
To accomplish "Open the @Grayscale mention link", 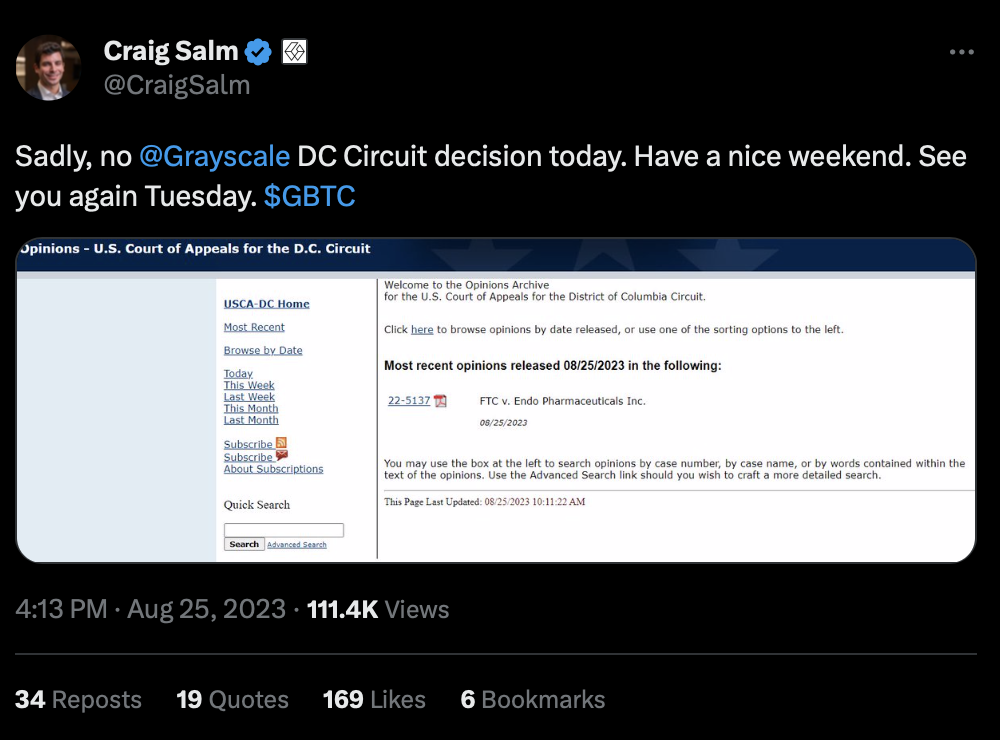I will tap(214, 157).
